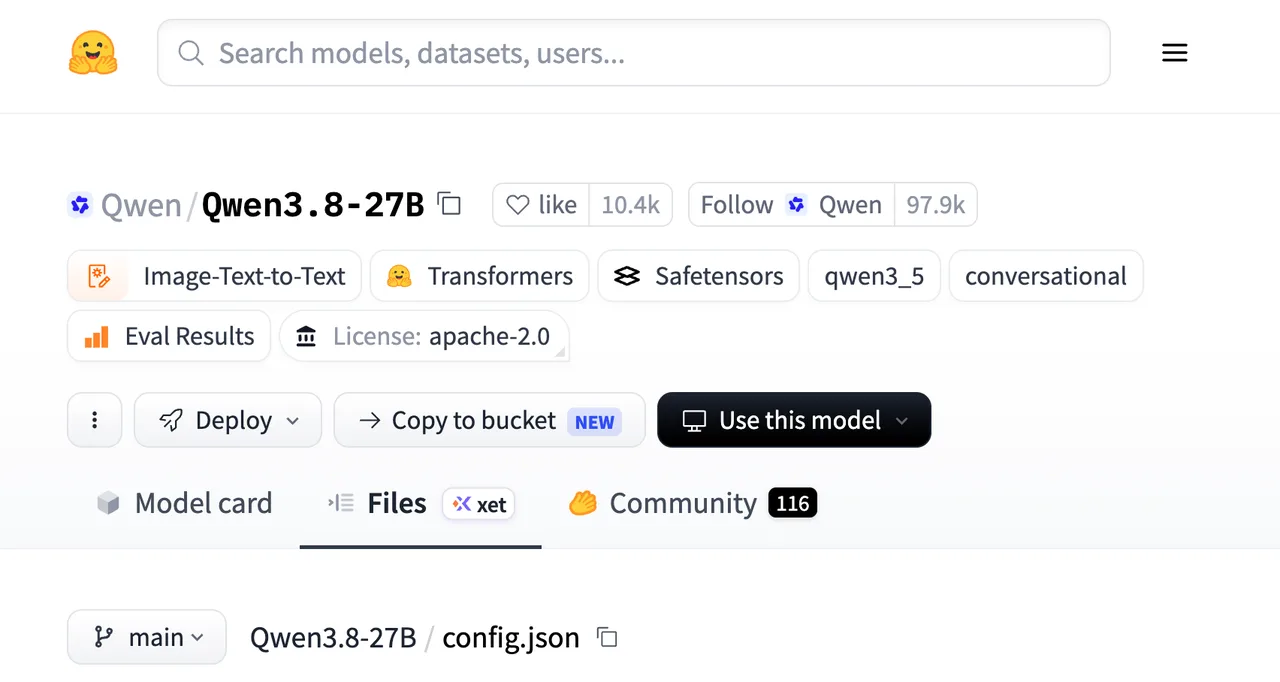Select the Transformers tag
1280x682 pixels.
pyautogui.click(x=480, y=276)
